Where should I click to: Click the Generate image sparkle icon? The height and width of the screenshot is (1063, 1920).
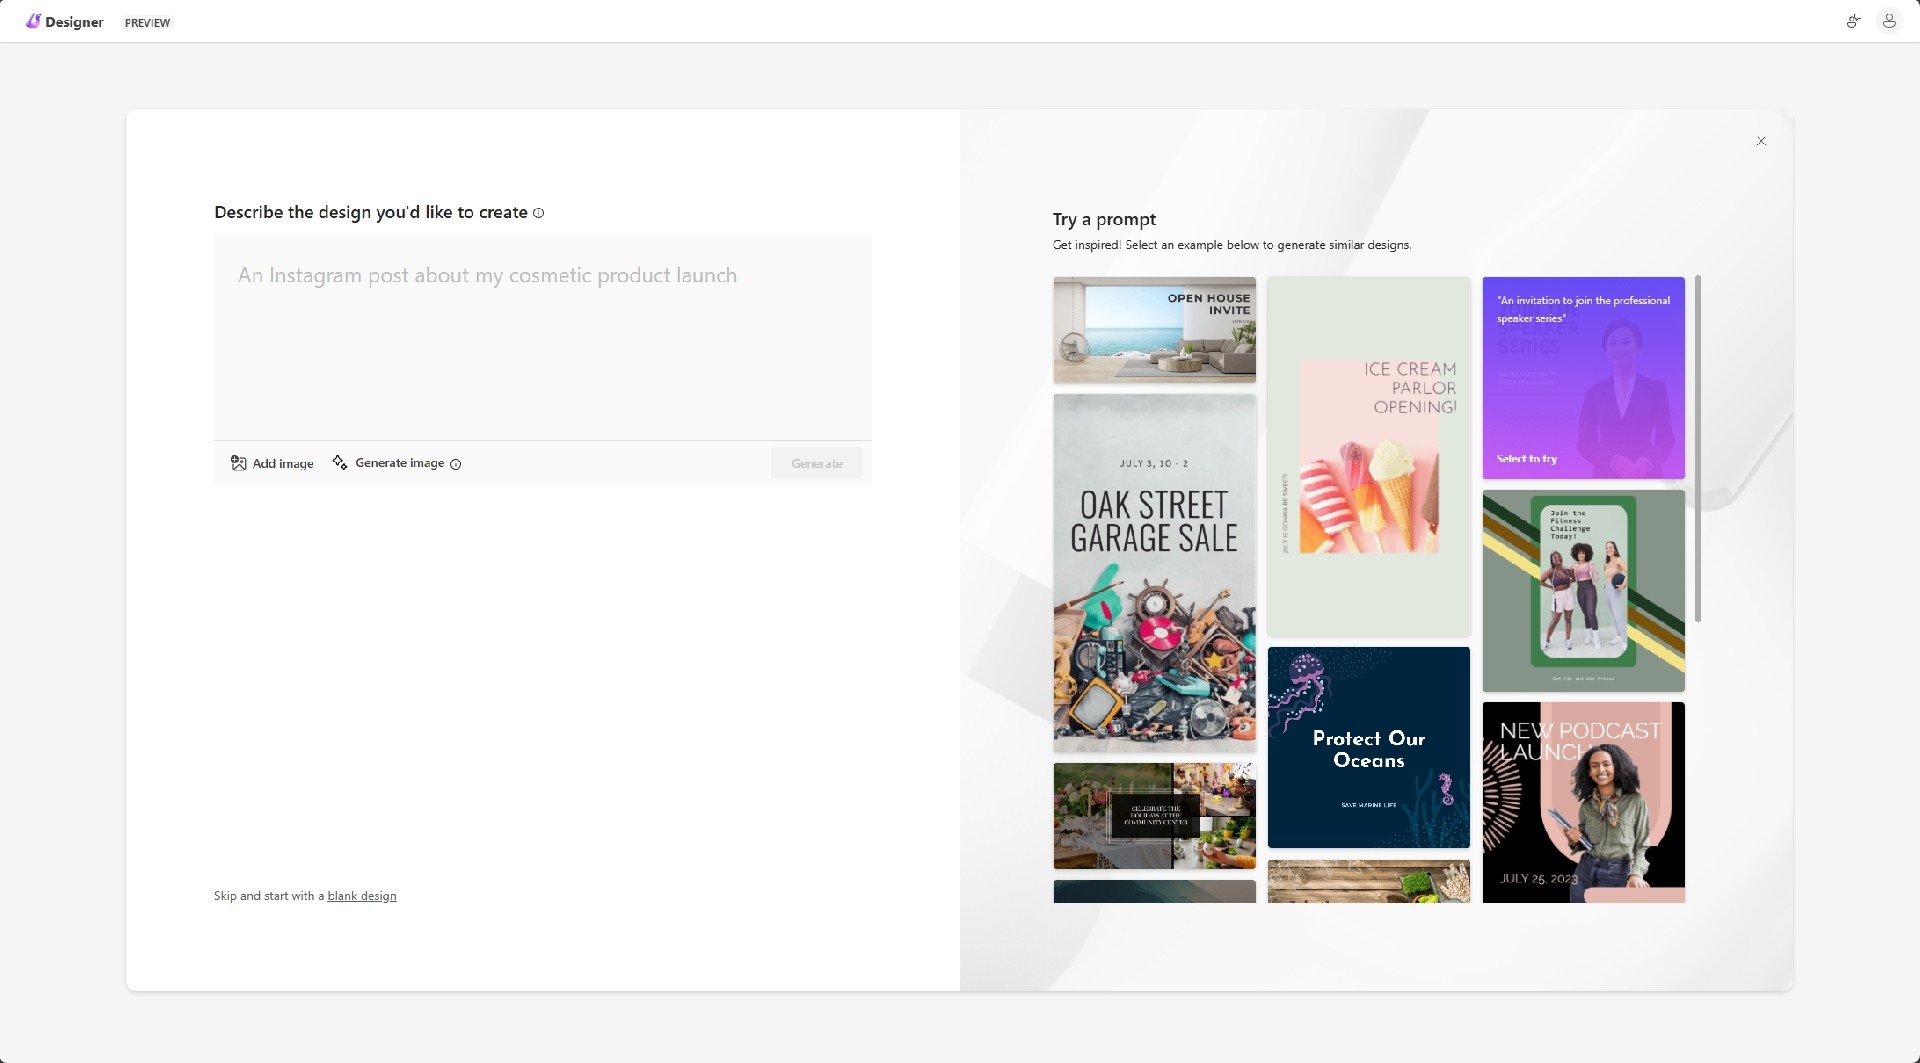coord(340,462)
